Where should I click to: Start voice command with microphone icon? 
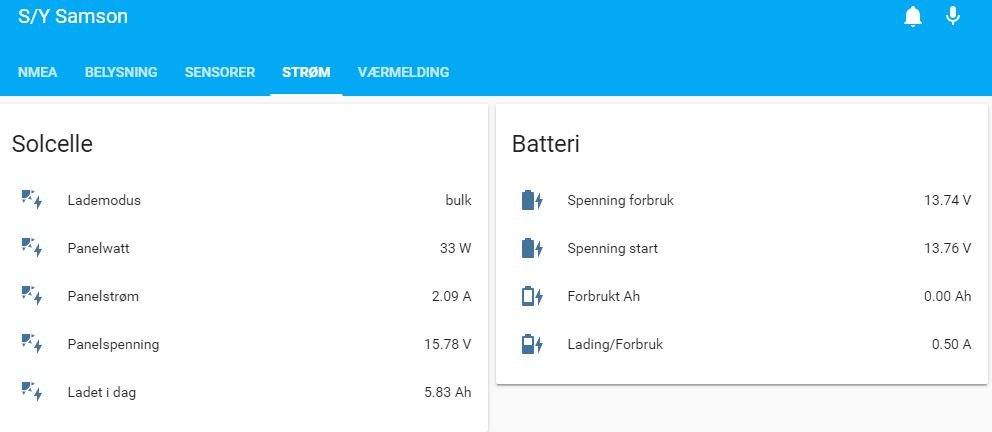pos(953,15)
